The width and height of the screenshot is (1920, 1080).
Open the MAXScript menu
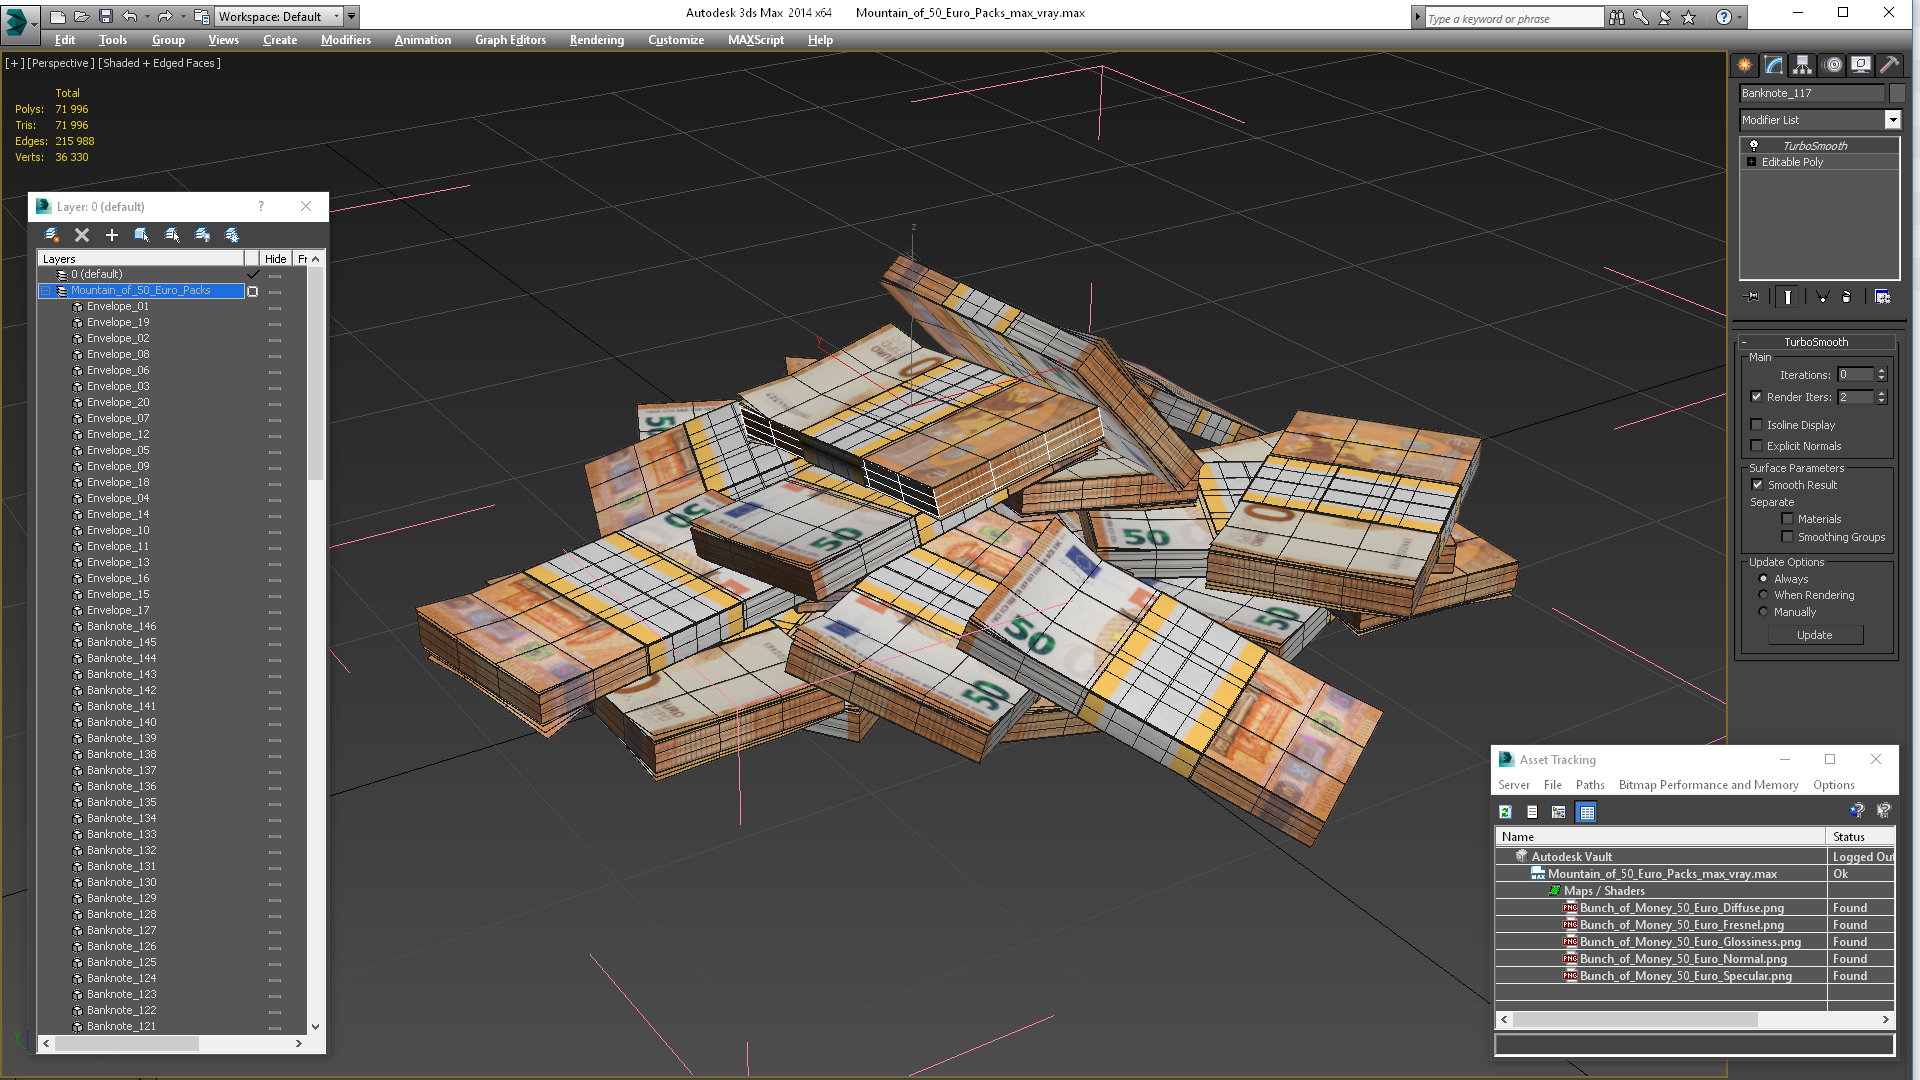click(756, 40)
